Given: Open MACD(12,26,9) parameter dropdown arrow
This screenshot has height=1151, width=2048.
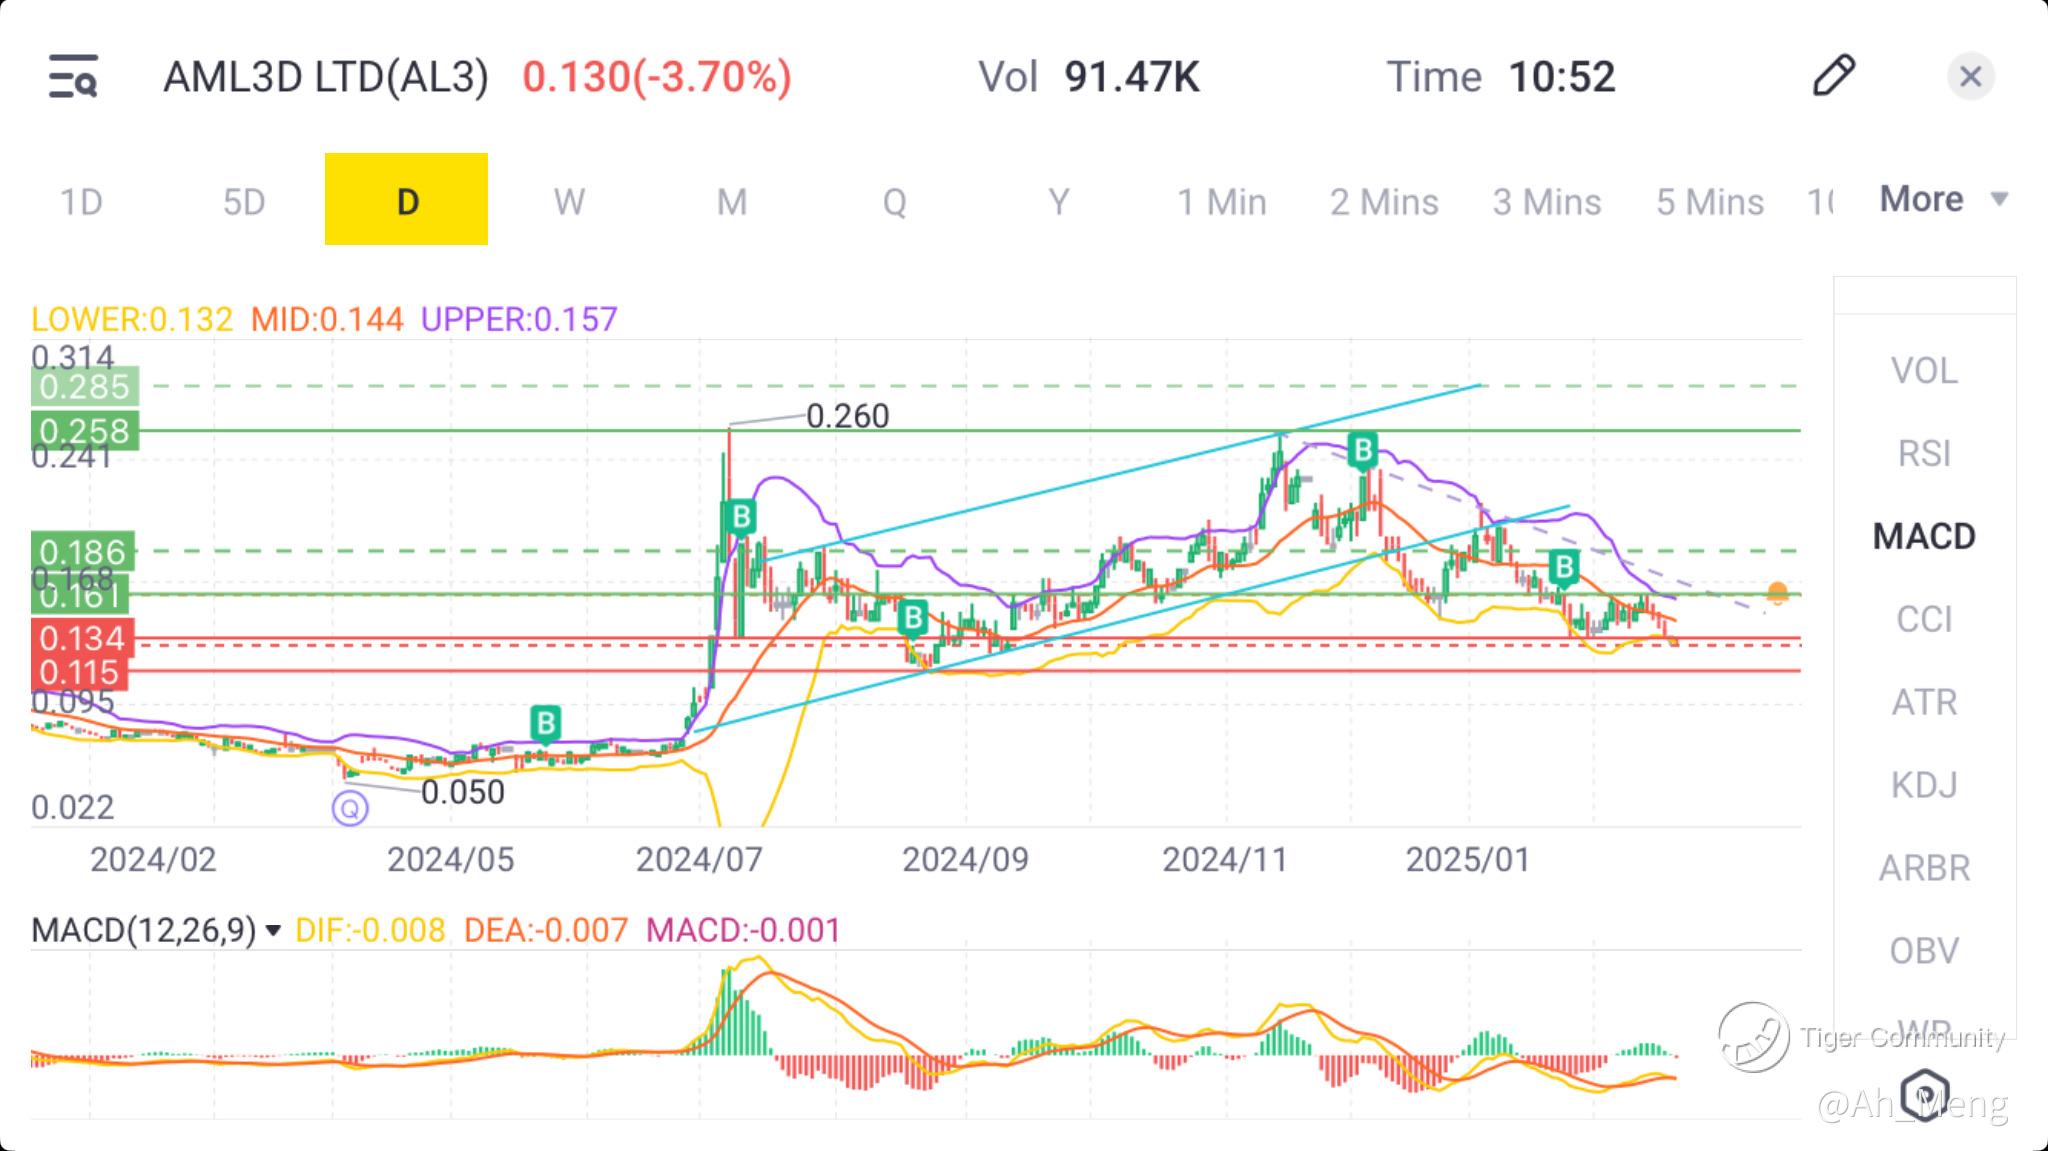Looking at the screenshot, I should (x=272, y=931).
